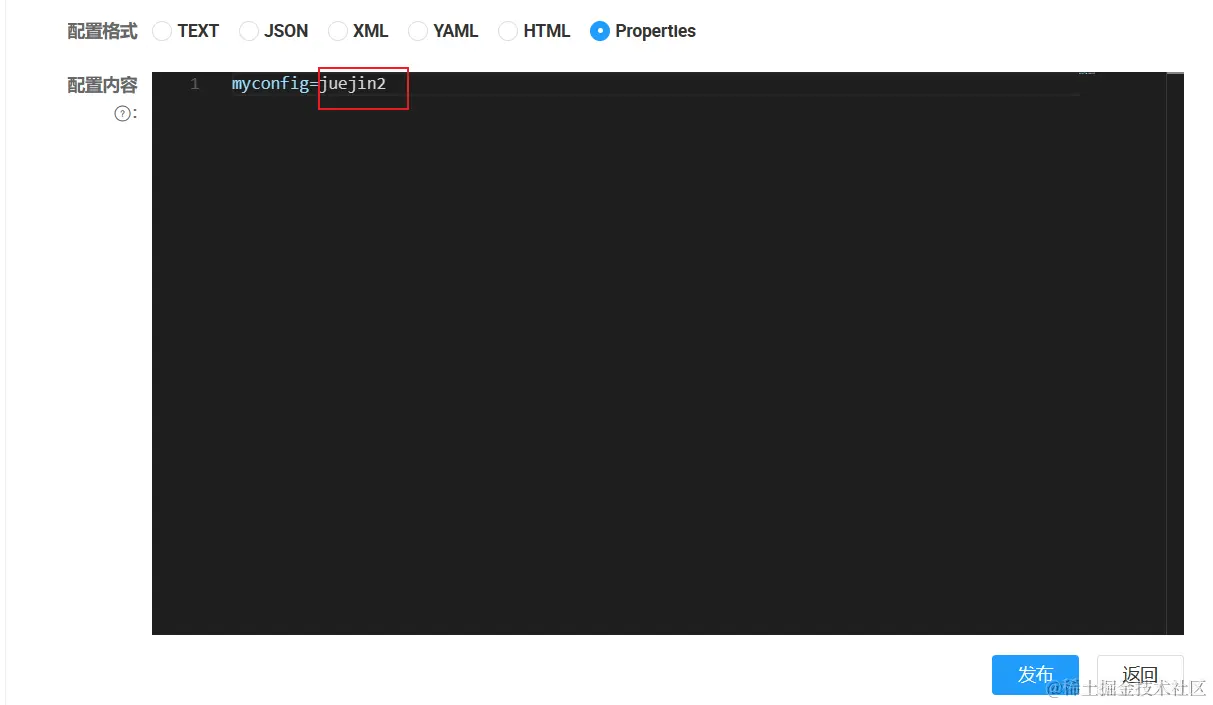This screenshot has width=1213, height=705.
Task: Go back using the 返回 button
Action: click(1140, 675)
